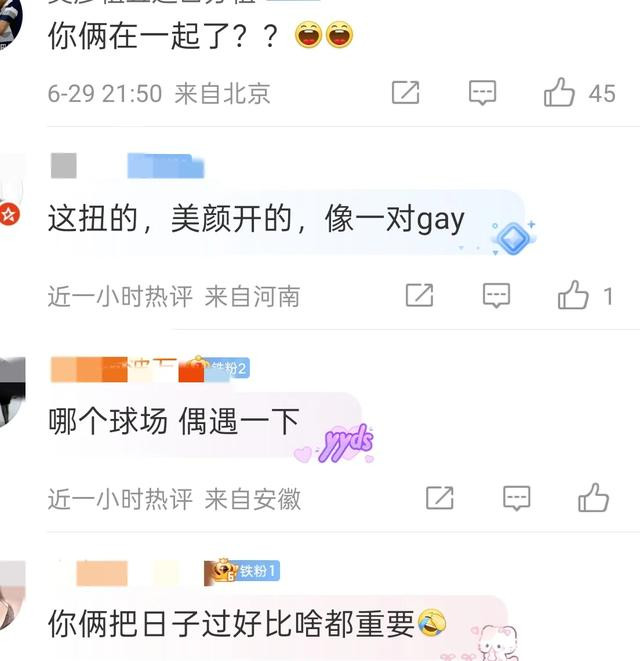Open the blurred blue username of the Henan commenter
Image resolution: width=640 pixels, height=661 pixels.
click(x=166, y=166)
